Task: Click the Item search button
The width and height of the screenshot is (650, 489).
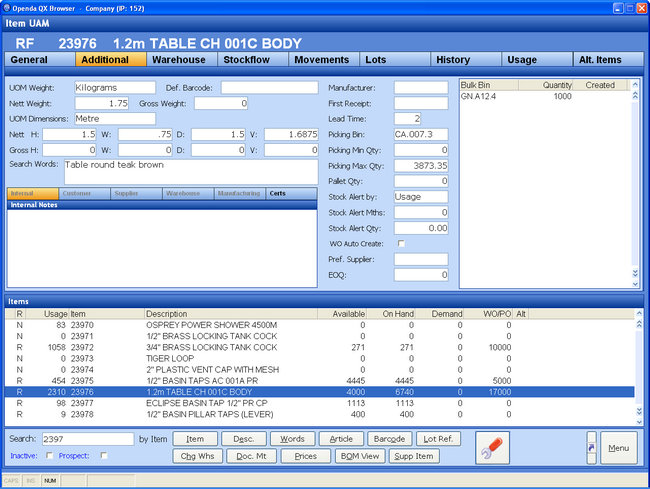Action: (x=195, y=439)
